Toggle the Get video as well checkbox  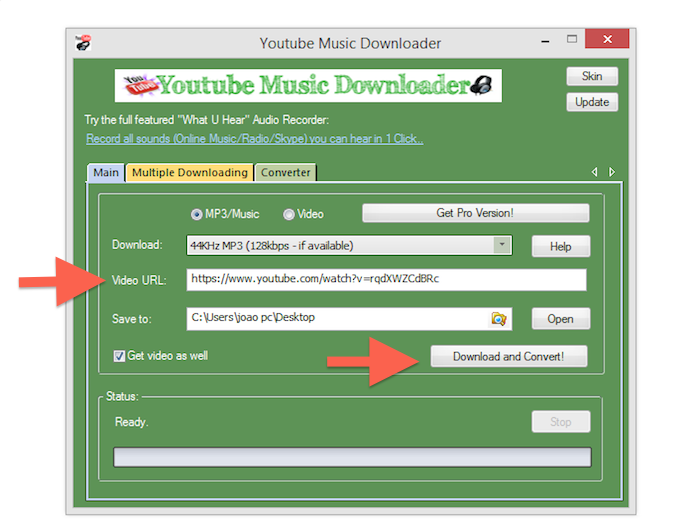[161, 356]
